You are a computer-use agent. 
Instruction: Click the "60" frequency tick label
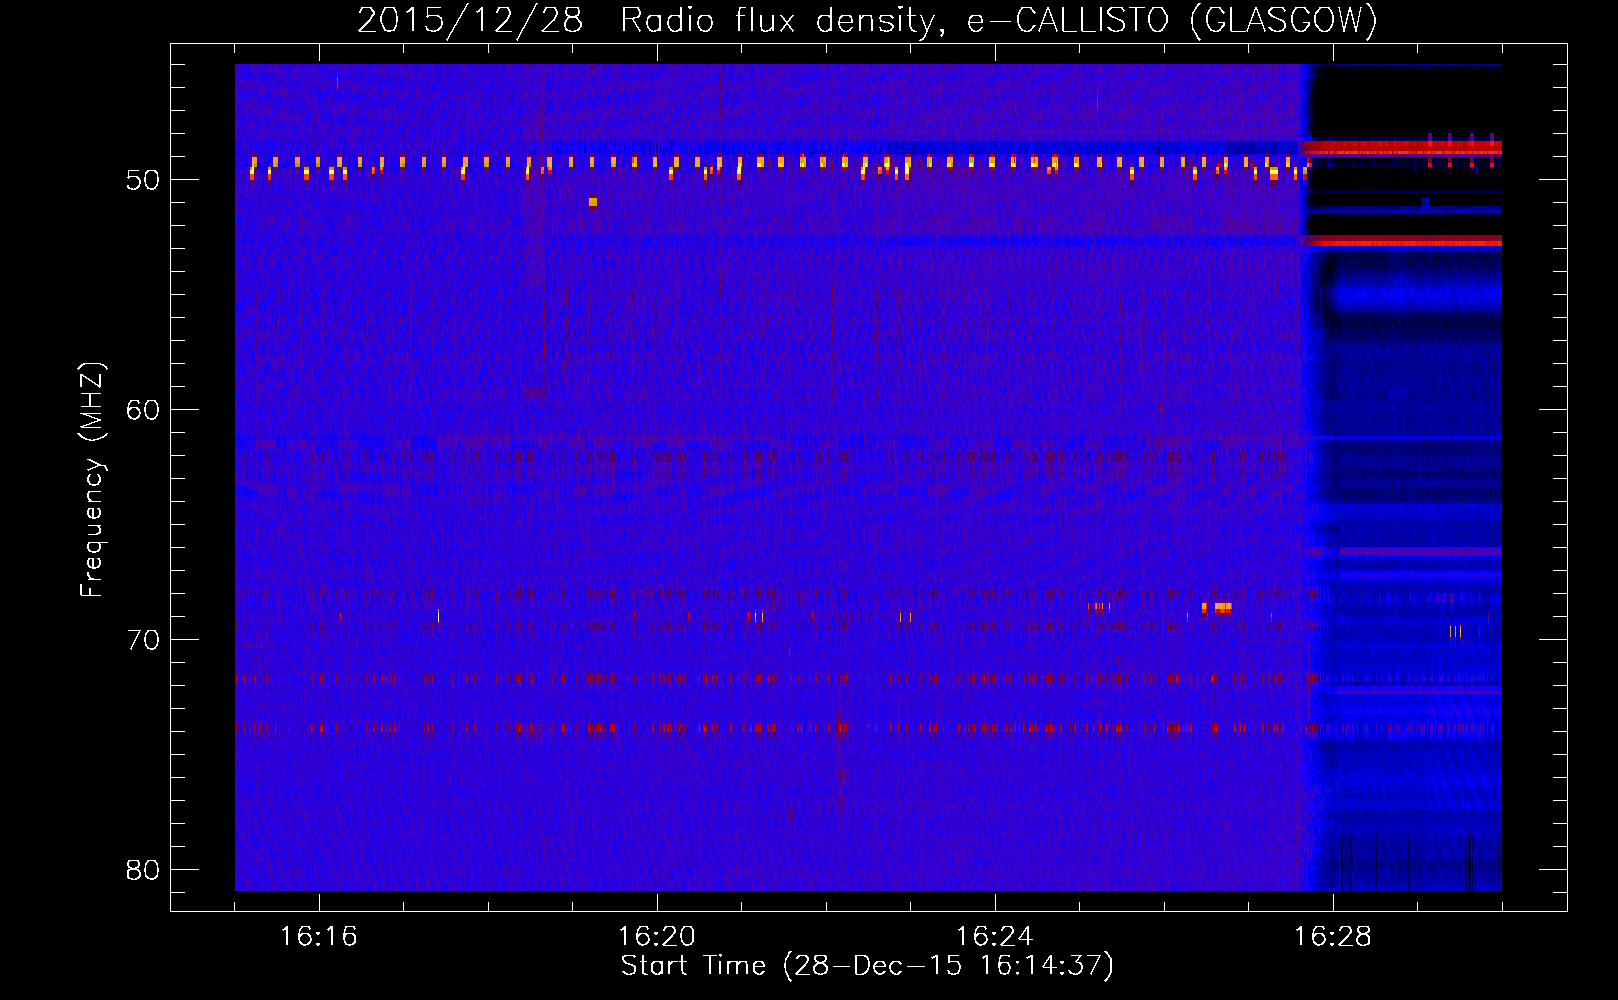tap(142, 410)
